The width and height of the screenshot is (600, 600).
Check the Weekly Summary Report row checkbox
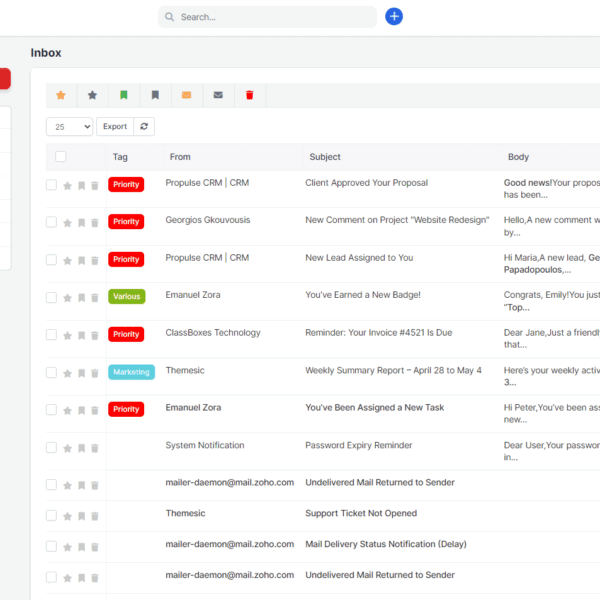click(51, 372)
